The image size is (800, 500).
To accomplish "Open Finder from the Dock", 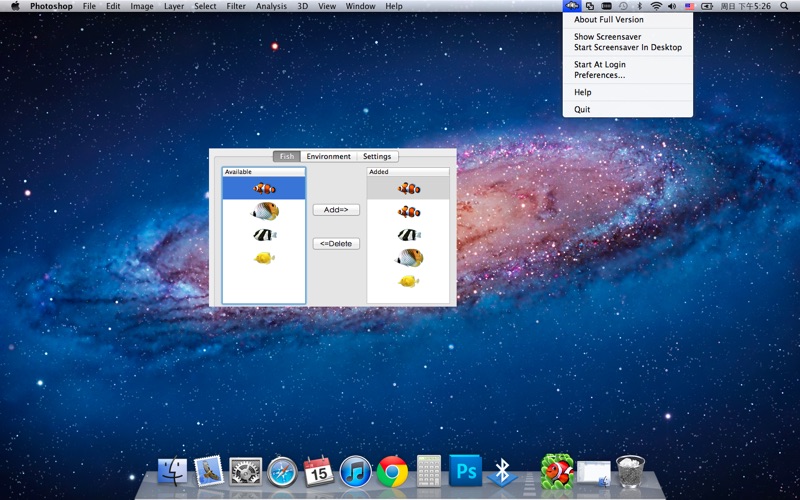I will pyautogui.click(x=172, y=470).
